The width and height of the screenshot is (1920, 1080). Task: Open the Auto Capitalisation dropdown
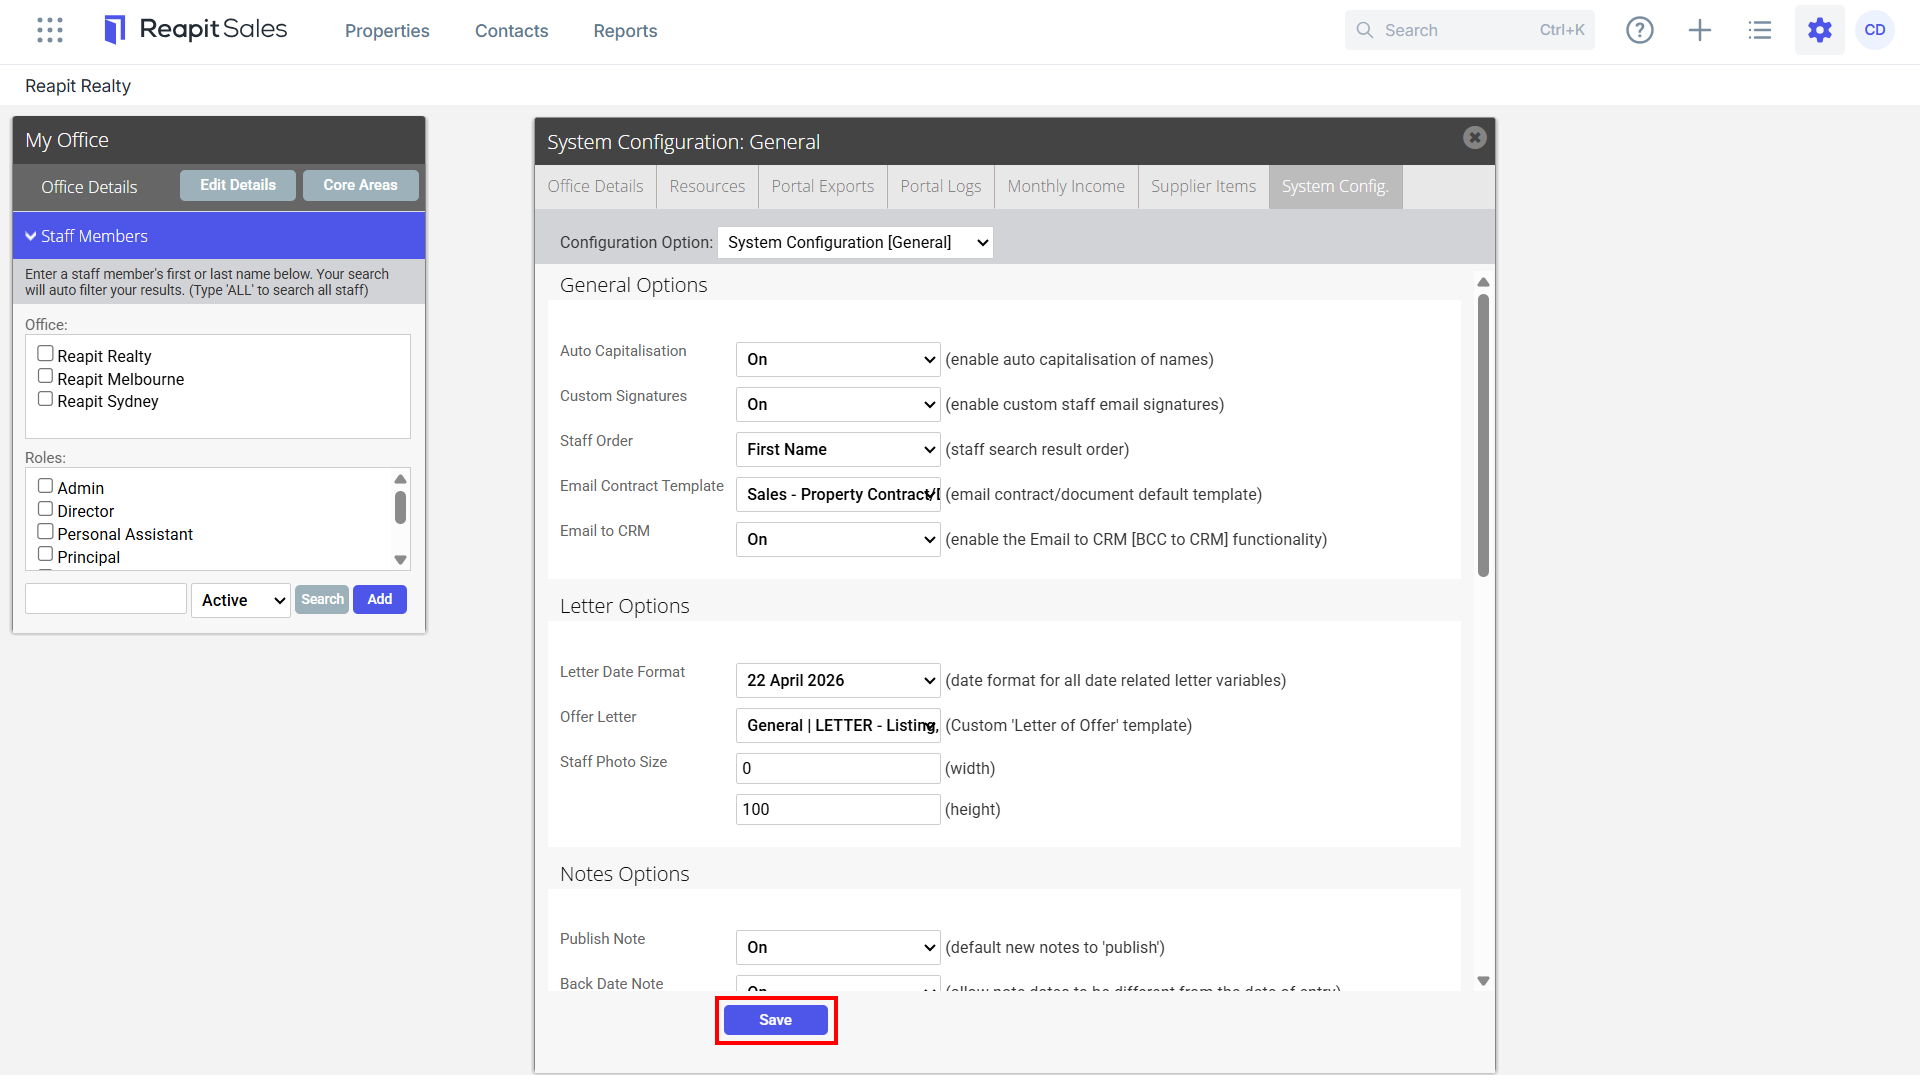click(838, 359)
